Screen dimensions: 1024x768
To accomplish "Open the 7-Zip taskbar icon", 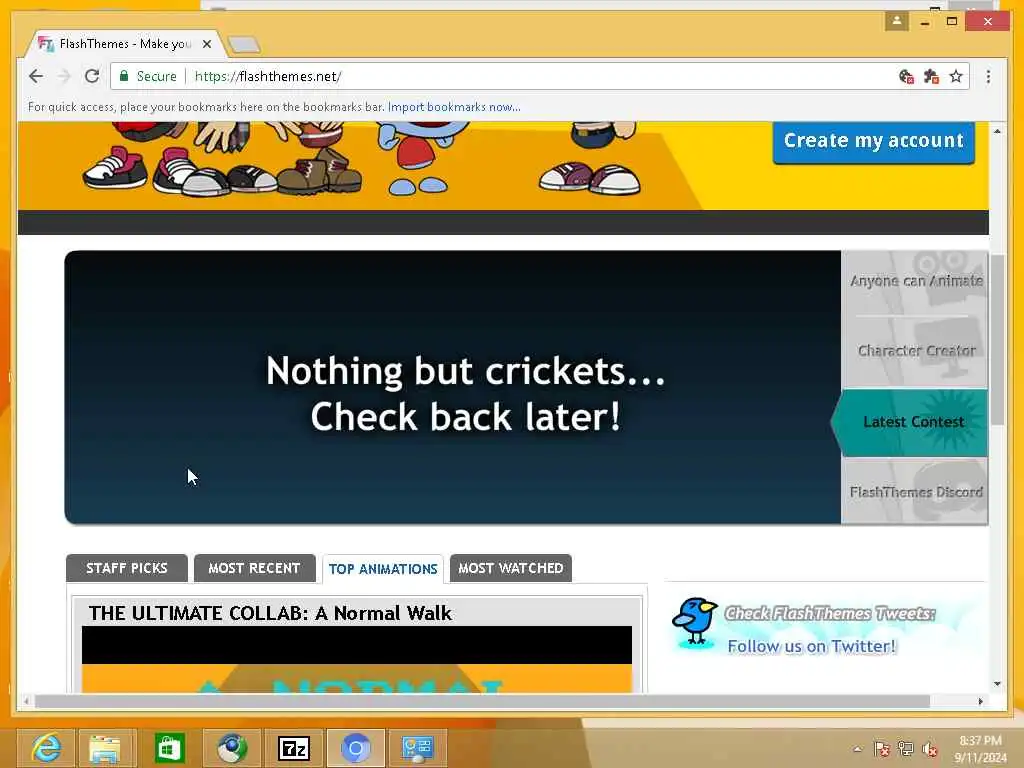I will [x=294, y=748].
